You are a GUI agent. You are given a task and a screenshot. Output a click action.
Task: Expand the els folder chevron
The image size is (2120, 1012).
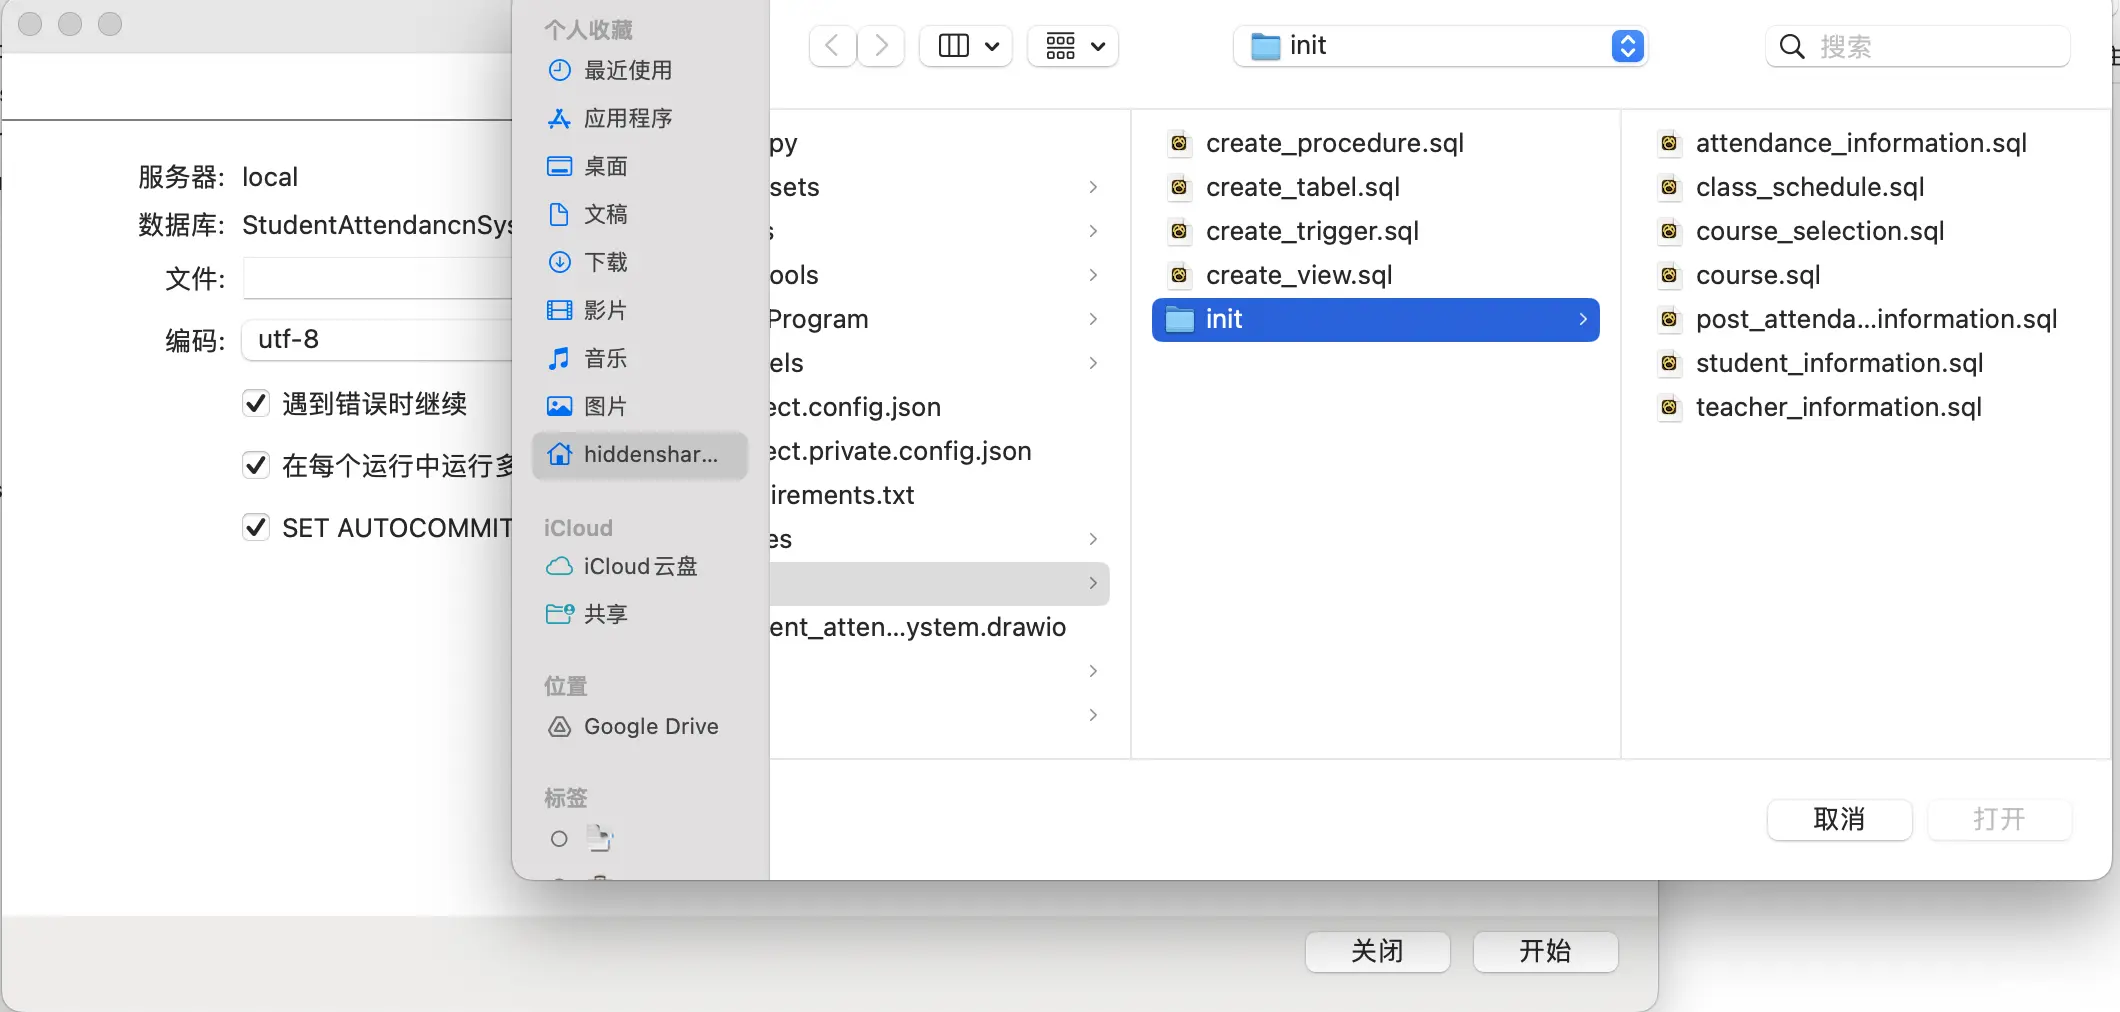1093,363
